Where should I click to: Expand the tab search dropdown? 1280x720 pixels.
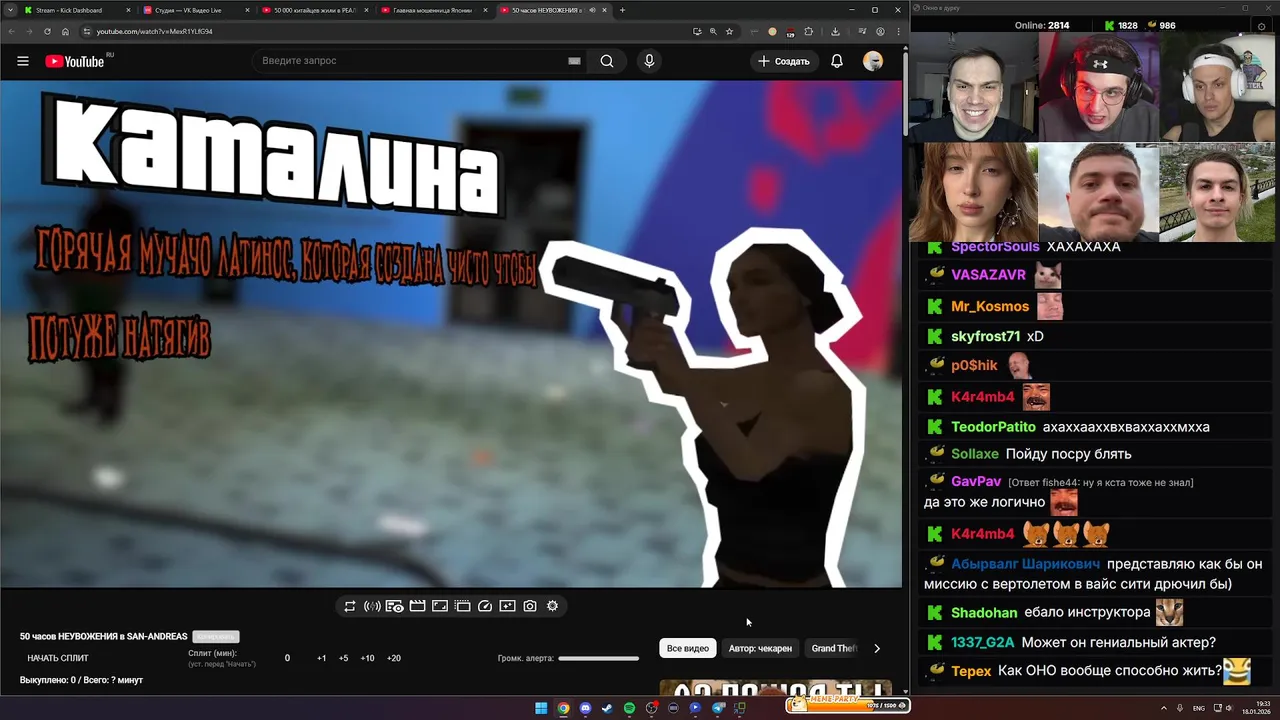pos(9,10)
